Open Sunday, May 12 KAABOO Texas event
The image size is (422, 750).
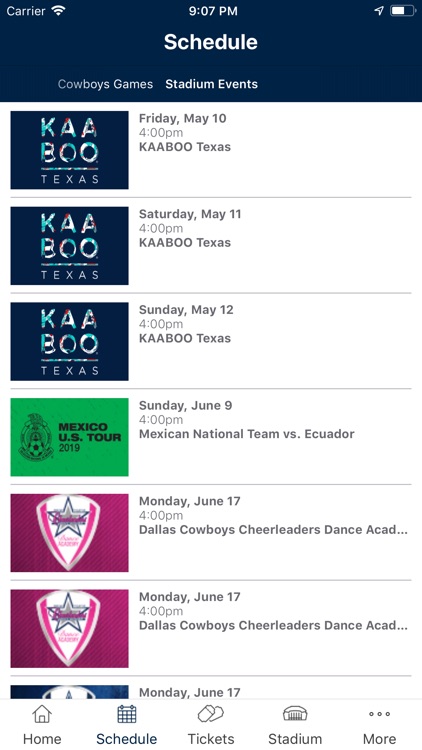coord(211,341)
